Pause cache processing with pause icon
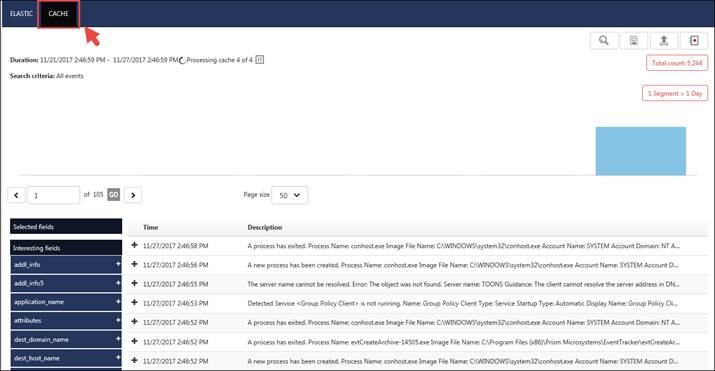Image resolution: width=715 pixels, height=371 pixels. 259,60
